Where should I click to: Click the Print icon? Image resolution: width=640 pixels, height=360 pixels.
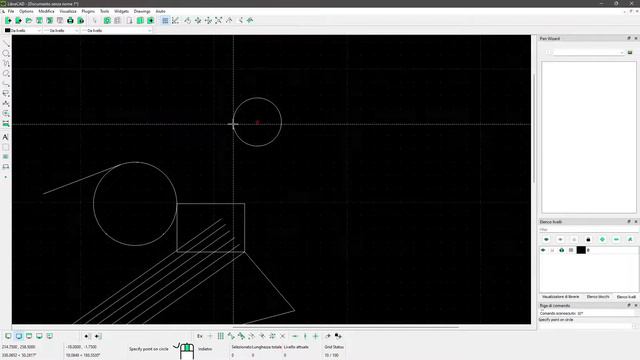pos(70,20)
